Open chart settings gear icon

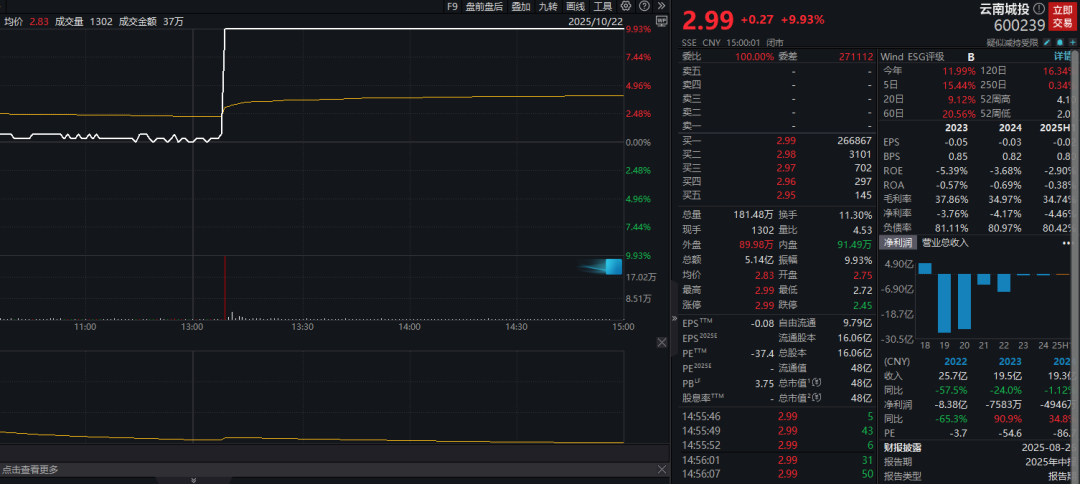(625, 6)
